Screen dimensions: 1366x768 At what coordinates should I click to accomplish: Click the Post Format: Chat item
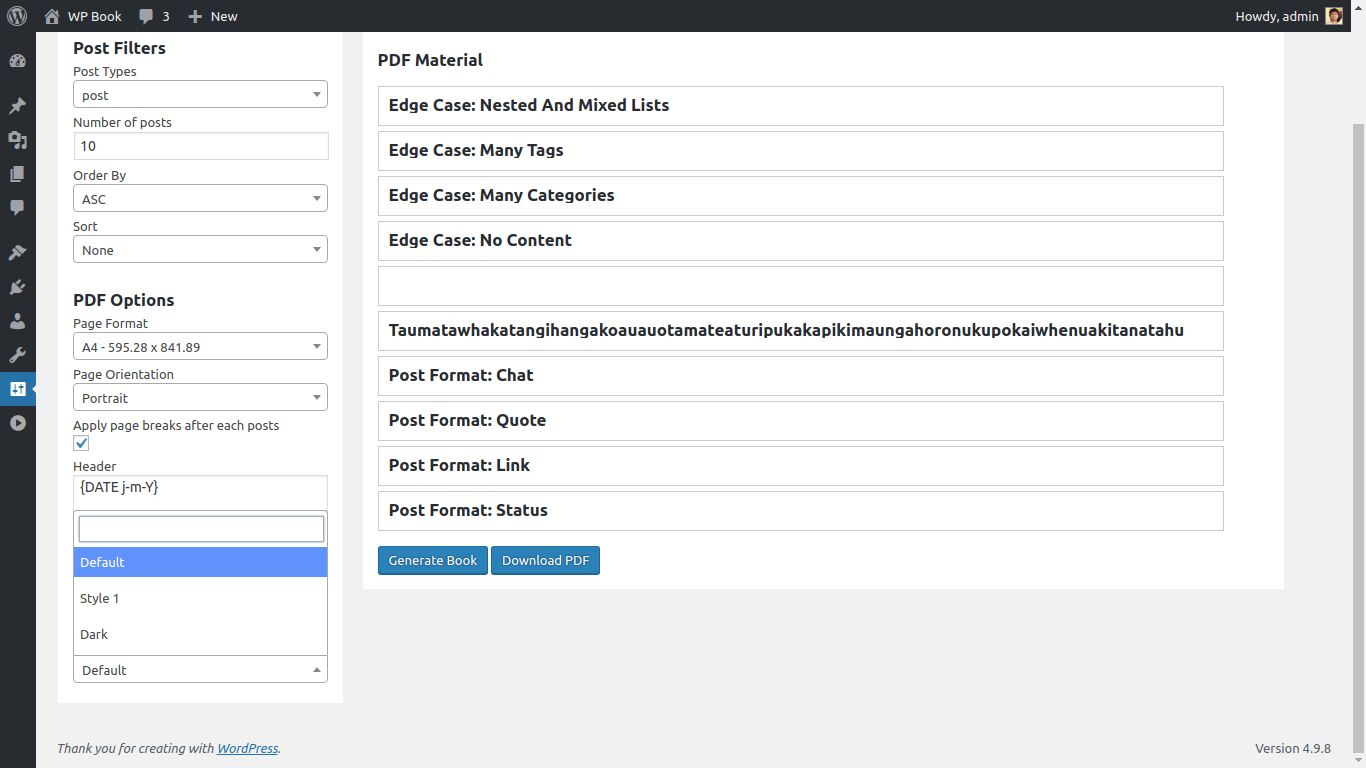[800, 376]
